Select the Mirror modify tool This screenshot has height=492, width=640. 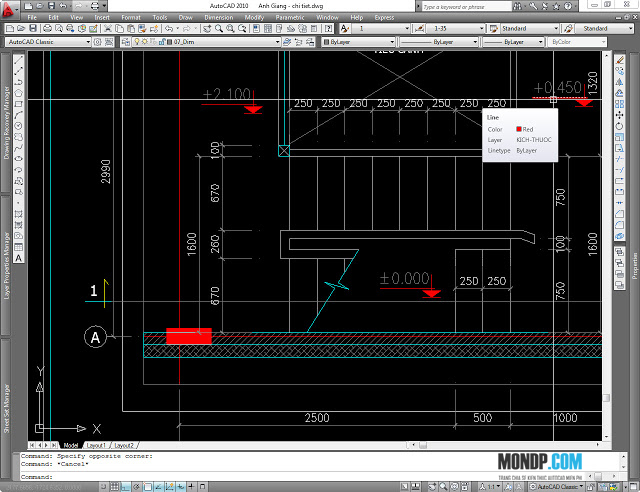620,82
